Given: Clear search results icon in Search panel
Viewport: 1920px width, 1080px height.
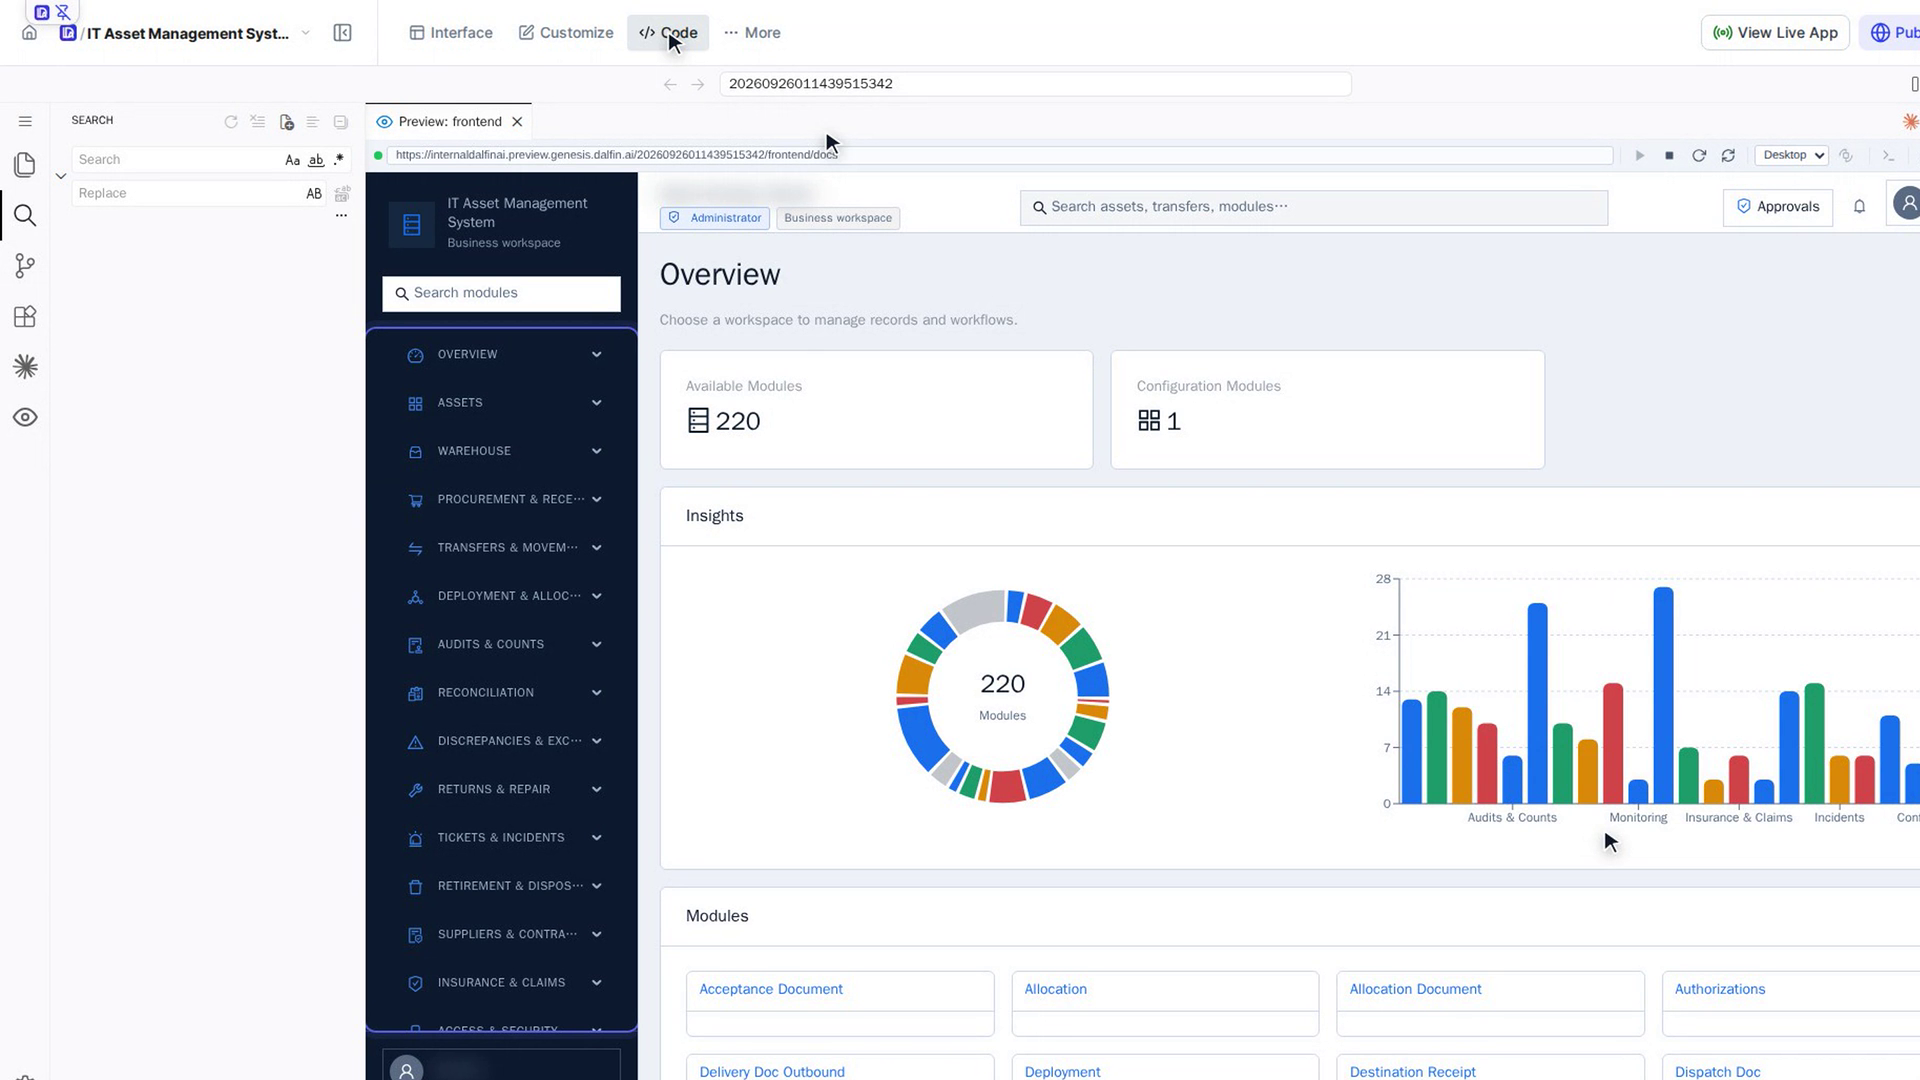Looking at the screenshot, I should [258, 121].
